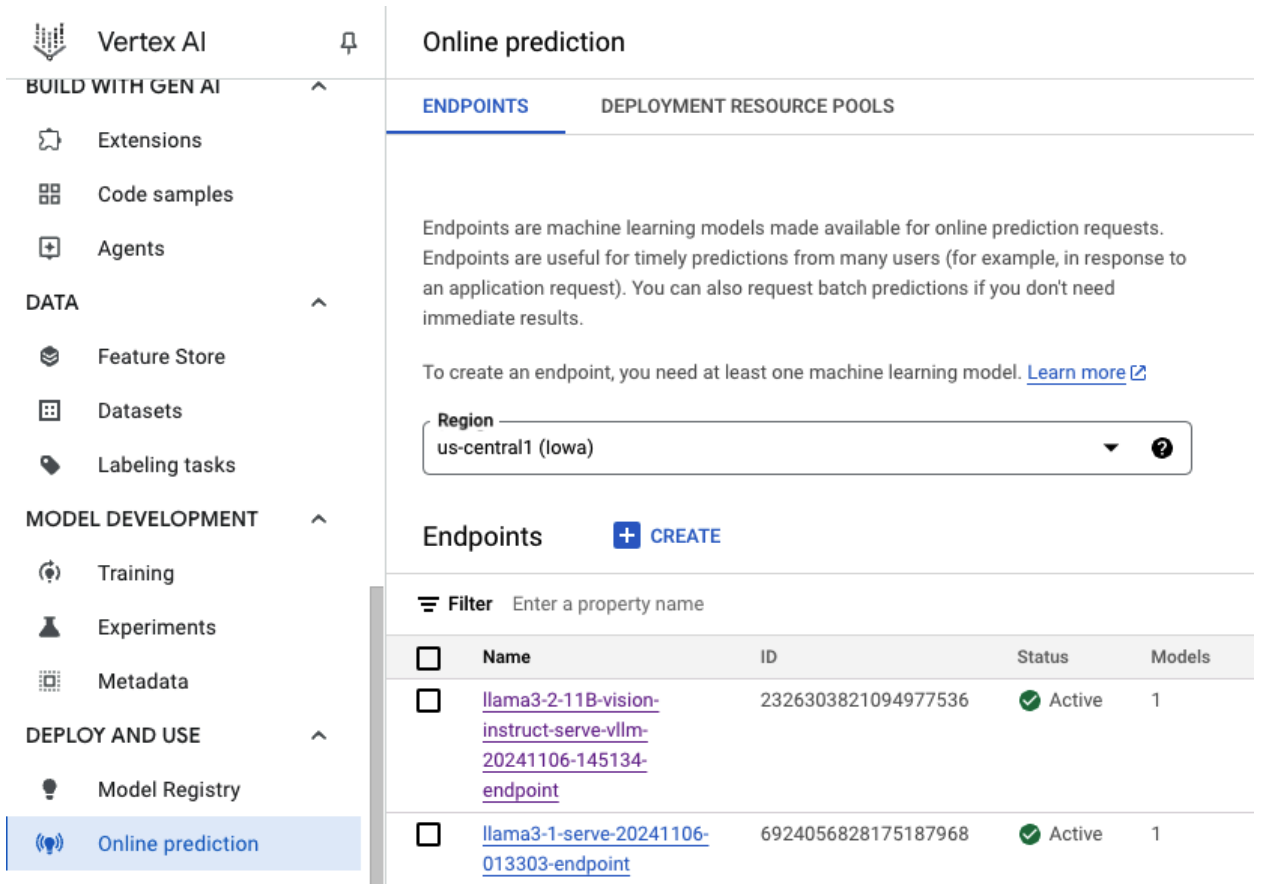This screenshot has height=896, width=1272.
Task: Click the CREATE button for endpoints
Action: click(x=666, y=535)
